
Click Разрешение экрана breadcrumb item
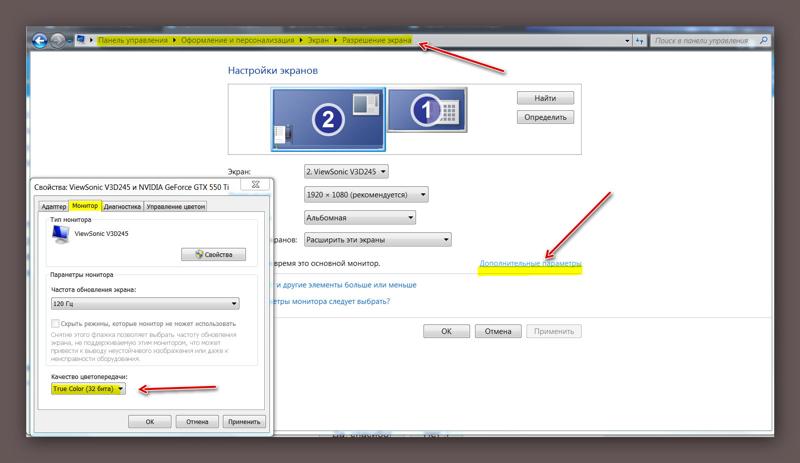click(x=377, y=40)
